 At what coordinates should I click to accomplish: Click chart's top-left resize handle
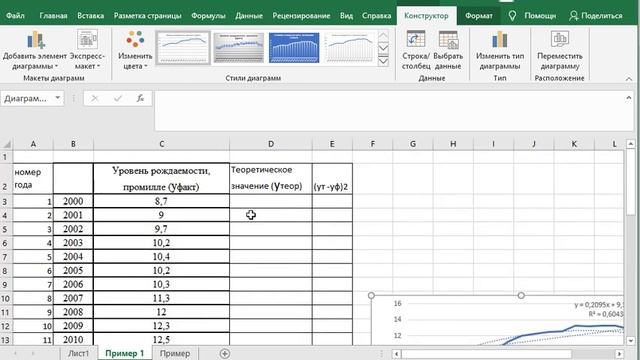coord(371,295)
